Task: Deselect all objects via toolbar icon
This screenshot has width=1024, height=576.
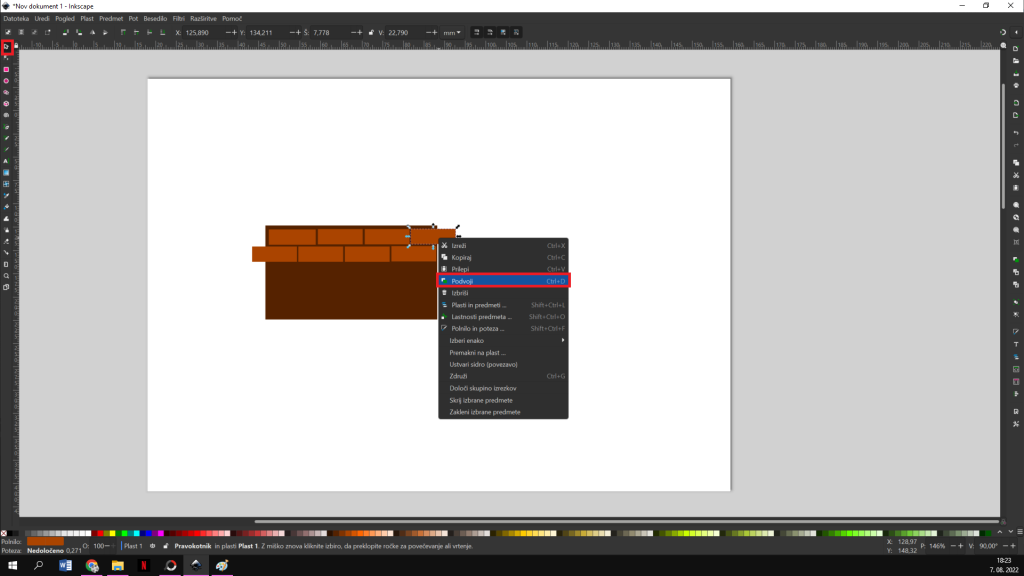Action: click(x=34, y=32)
